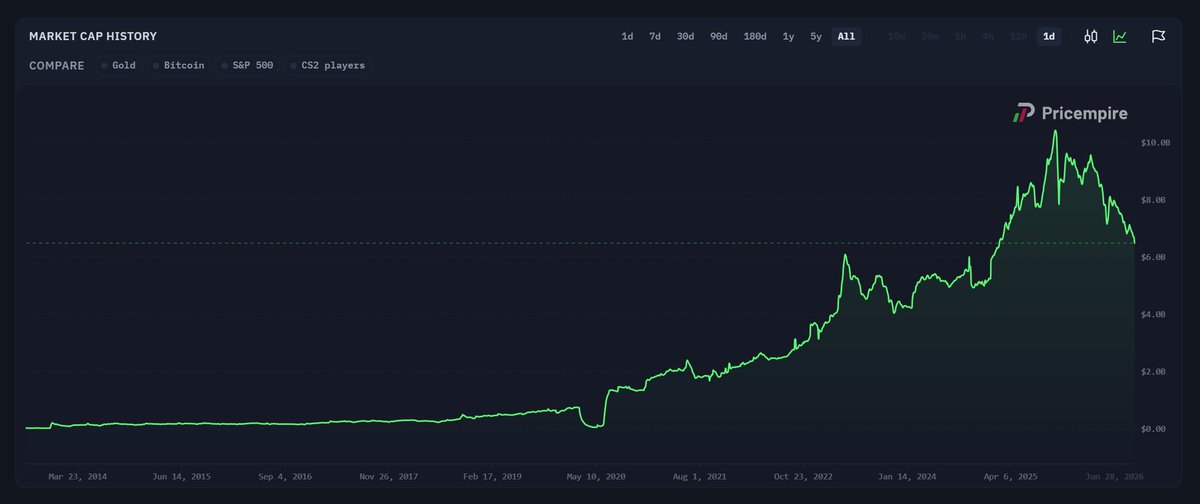Toggle Bitcoin comparison overlay
The width and height of the screenshot is (1200, 504).
[x=179, y=66]
